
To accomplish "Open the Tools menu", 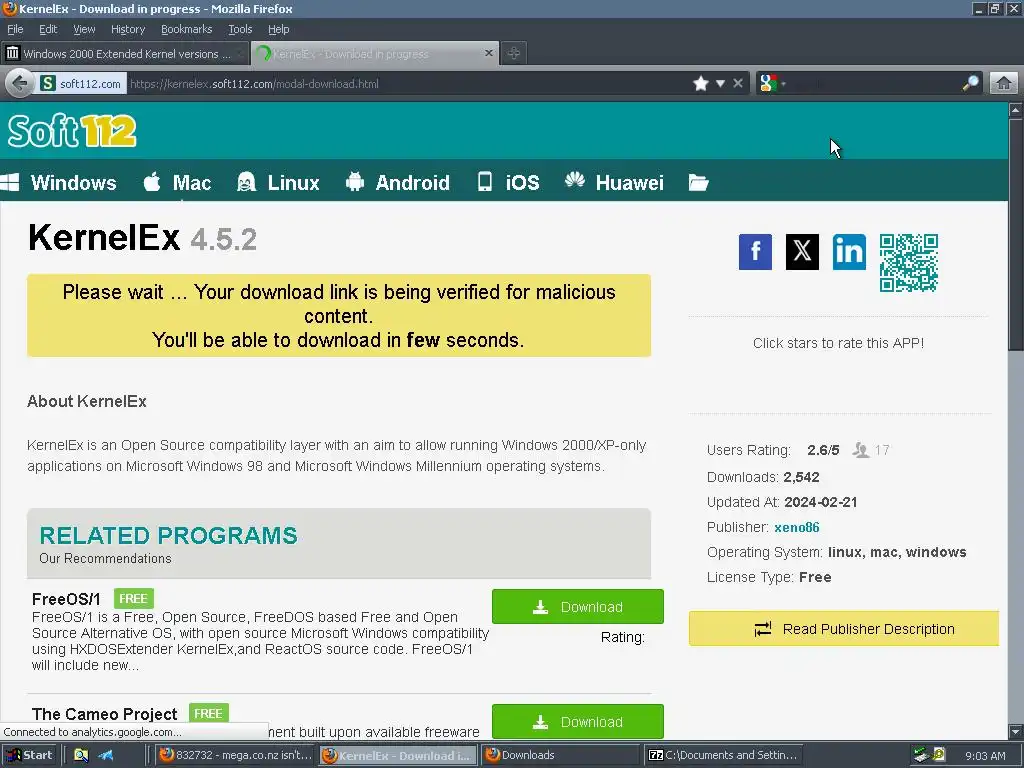I will point(240,29).
